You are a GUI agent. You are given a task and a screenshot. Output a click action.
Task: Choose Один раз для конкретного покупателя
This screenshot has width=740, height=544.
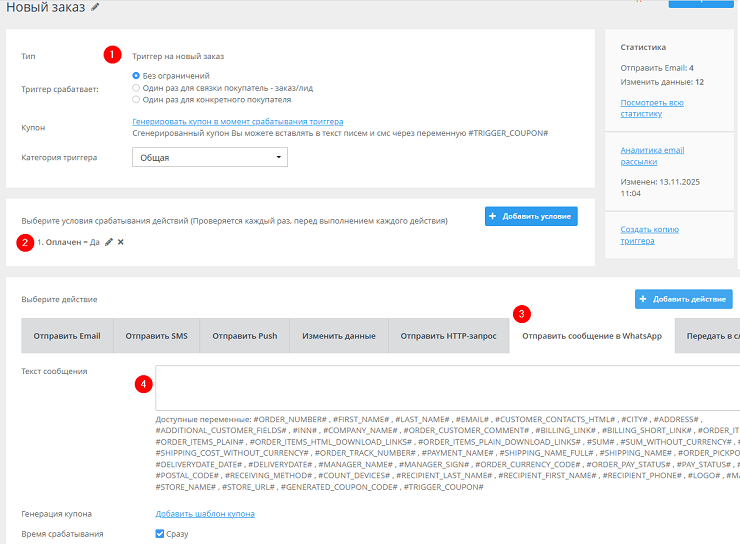137,100
